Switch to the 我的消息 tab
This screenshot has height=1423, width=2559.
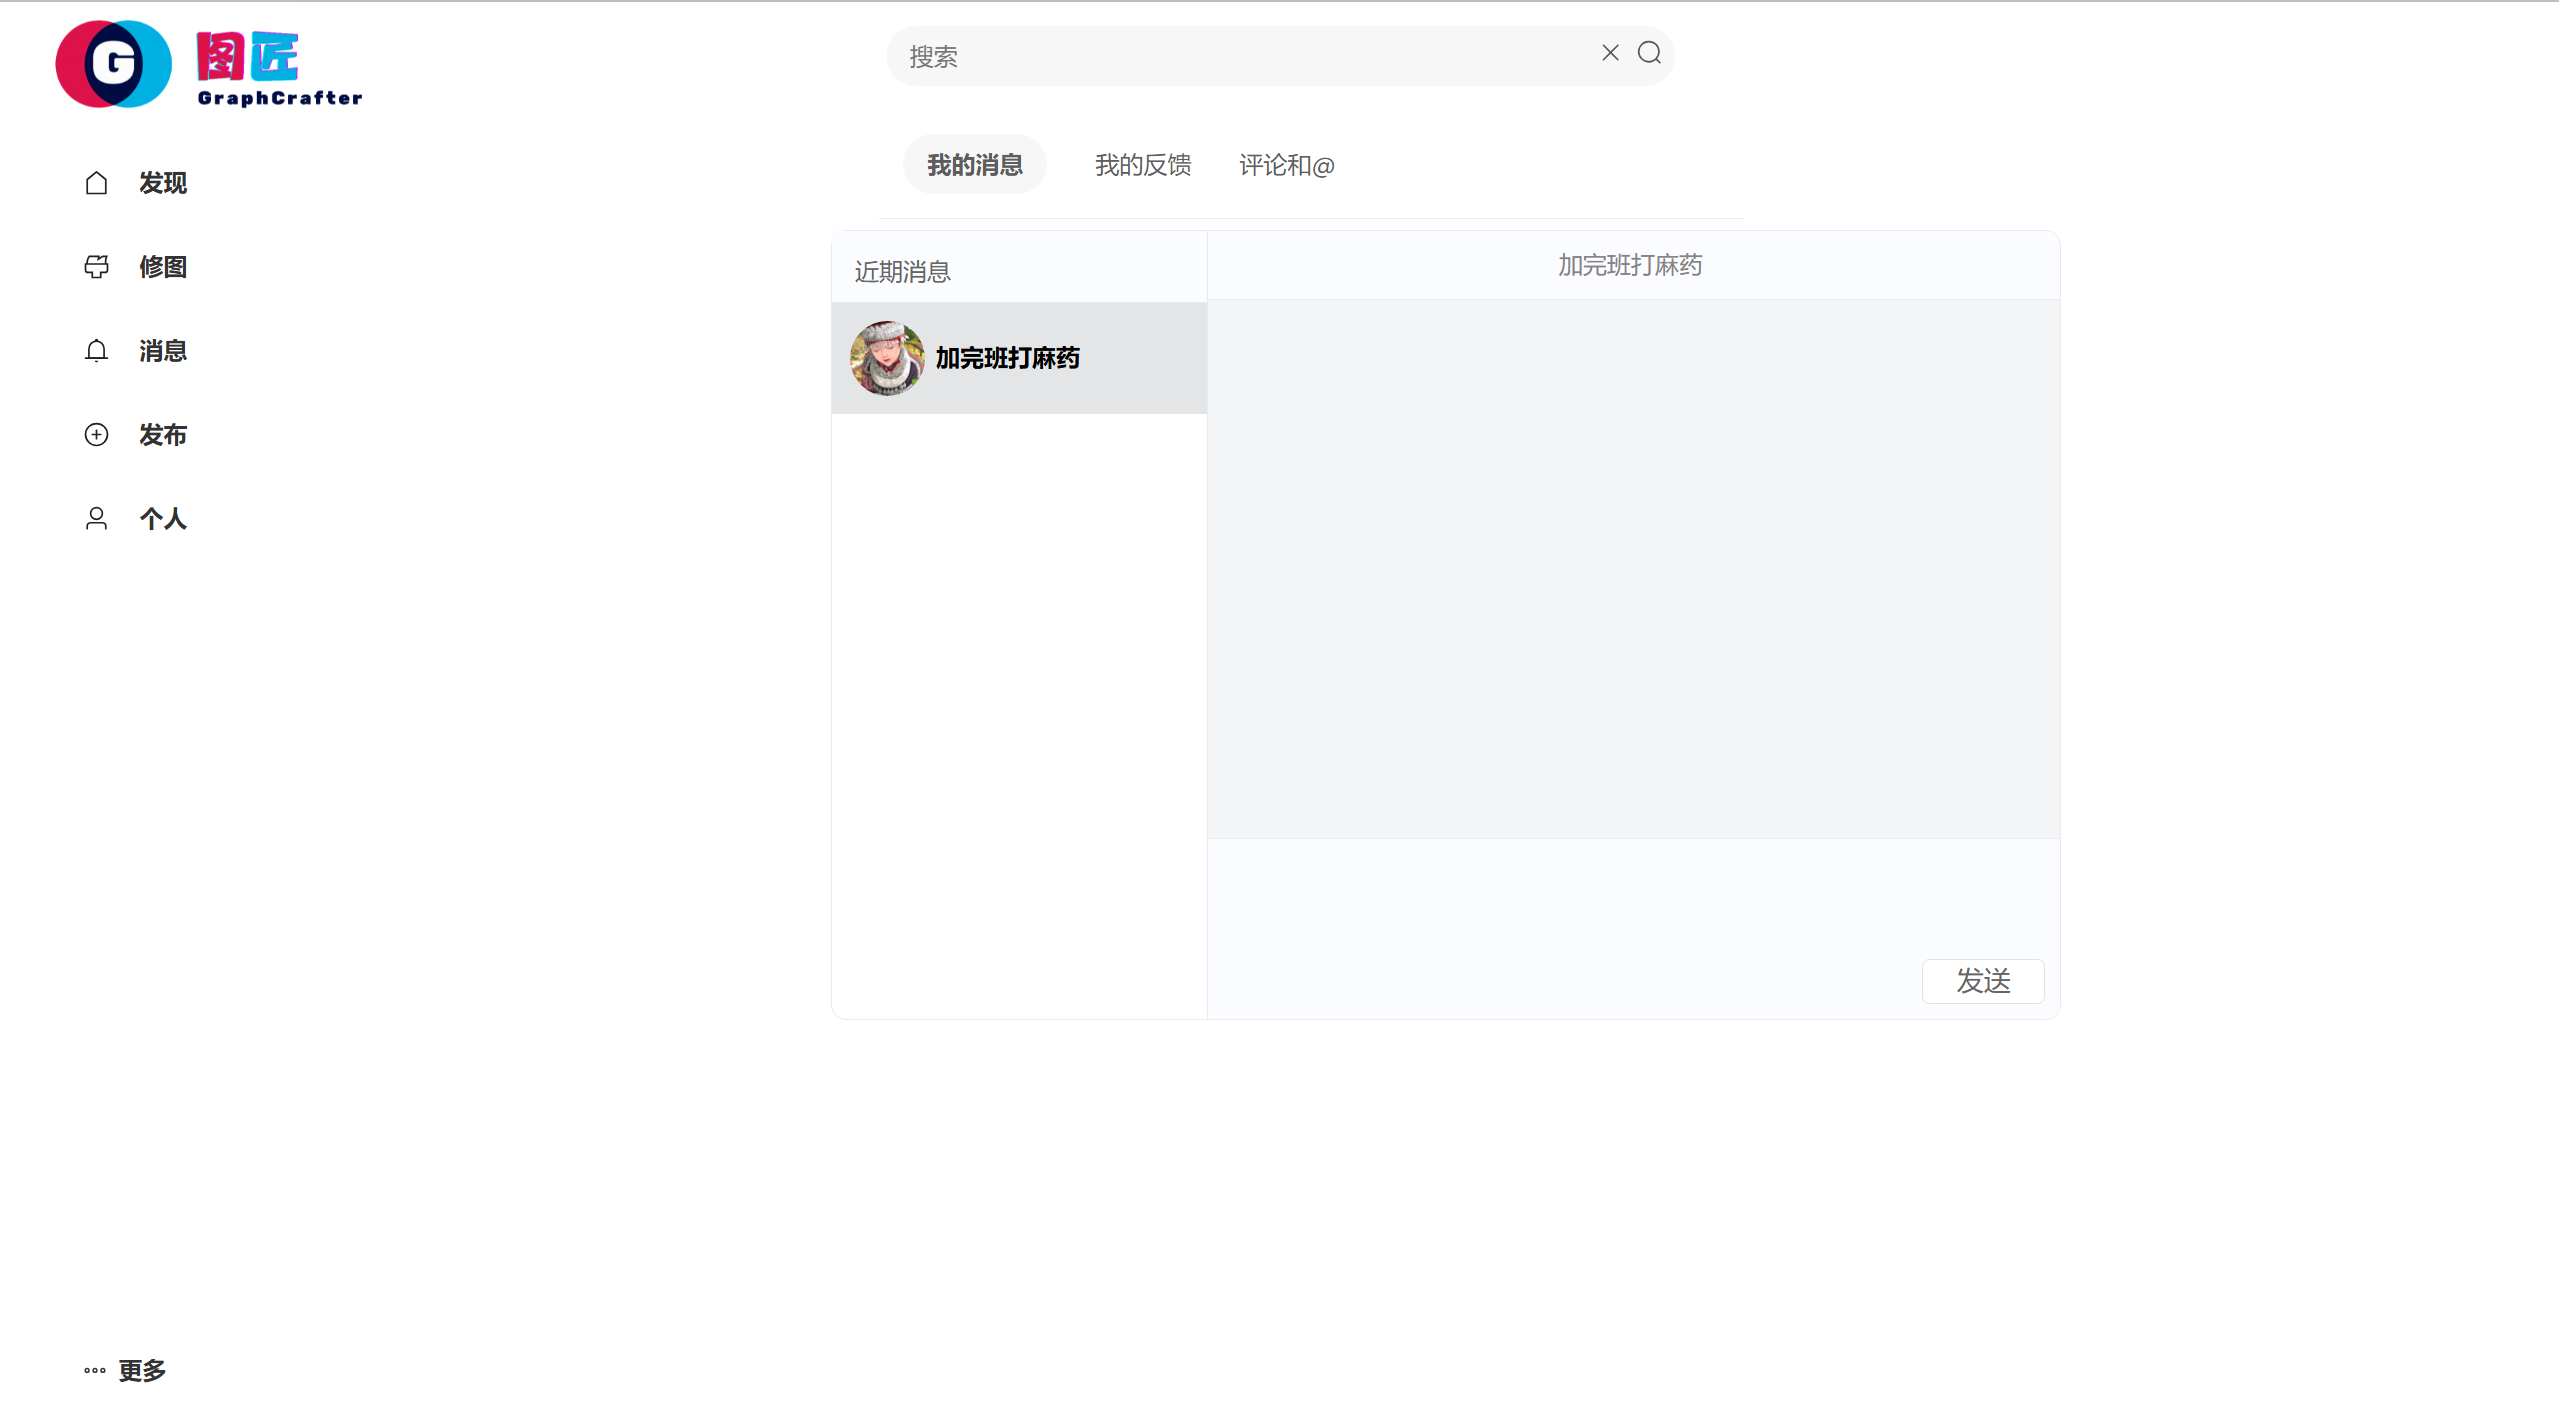coord(974,165)
